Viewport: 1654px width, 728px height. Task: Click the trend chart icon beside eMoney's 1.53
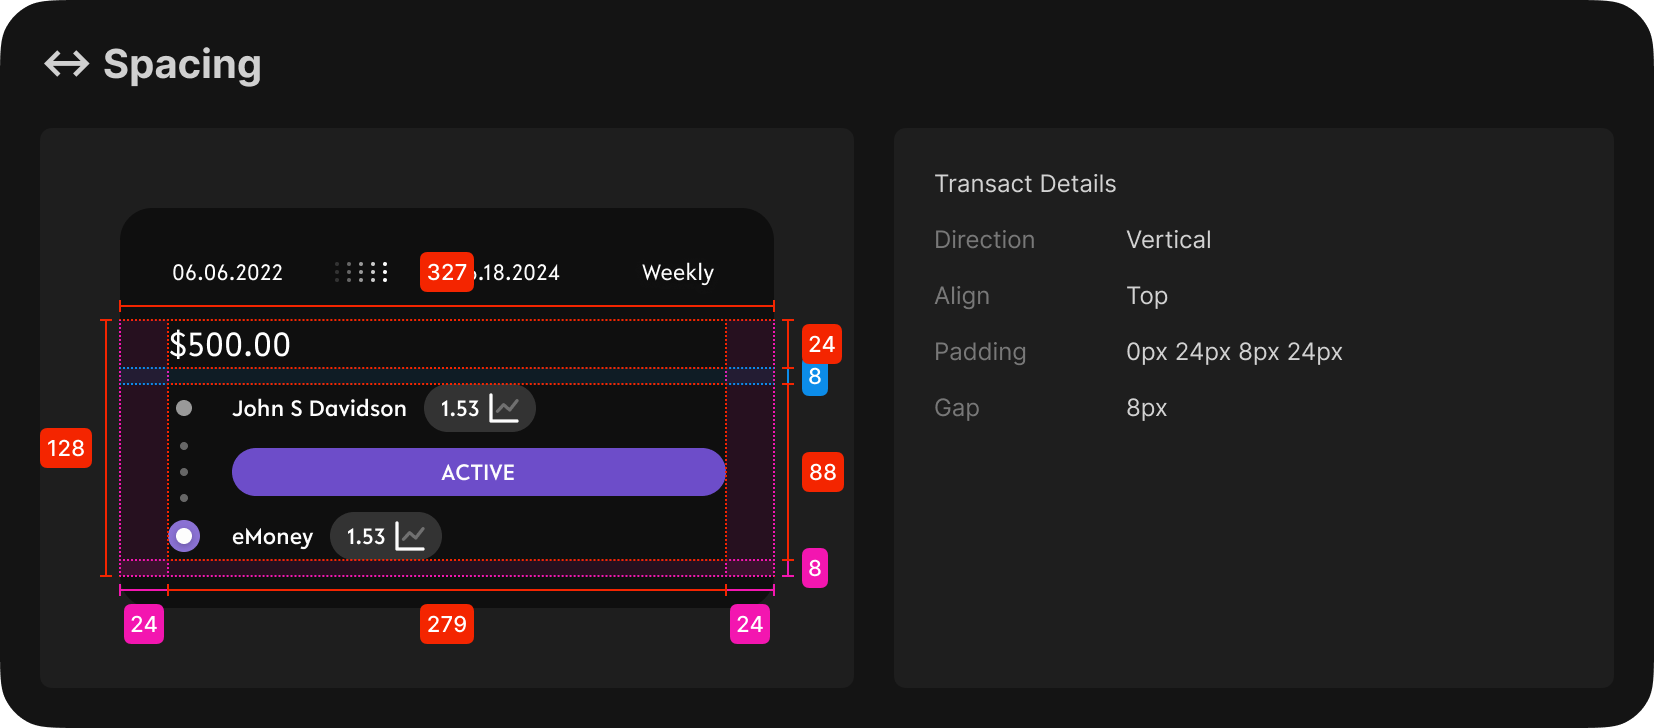[411, 536]
